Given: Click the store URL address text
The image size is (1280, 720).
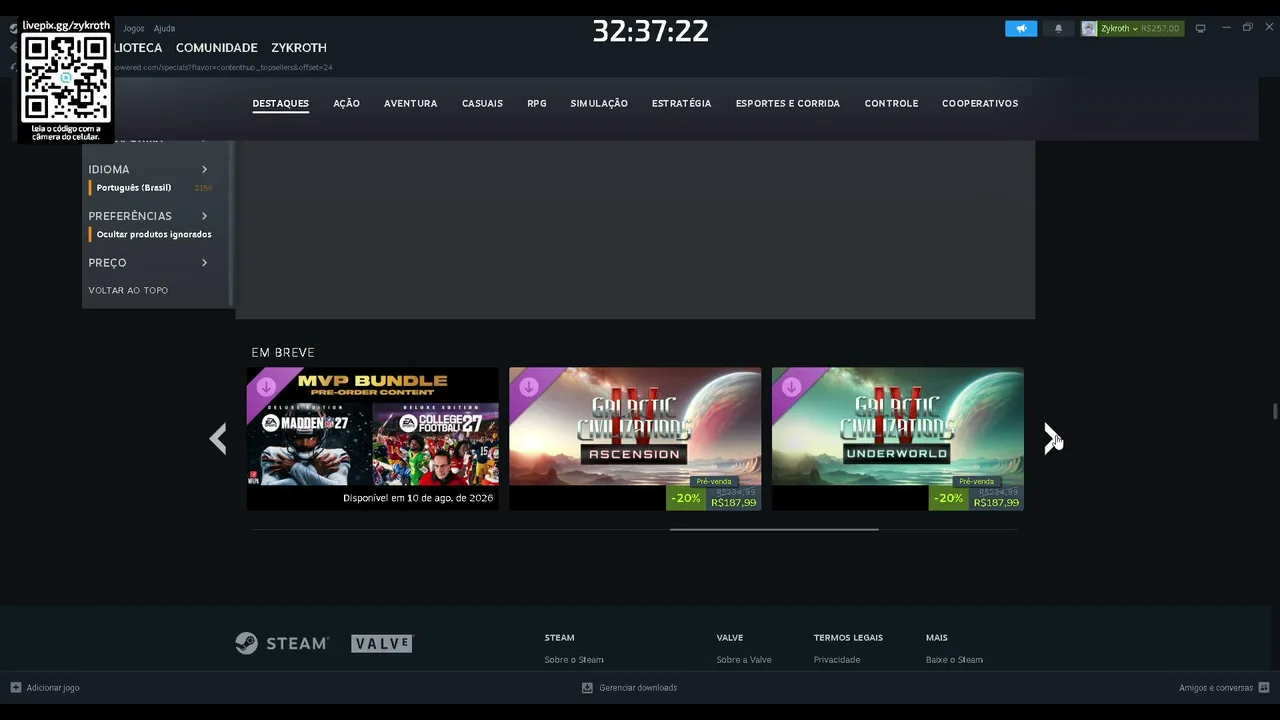Looking at the screenshot, I should click(x=223, y=68).
